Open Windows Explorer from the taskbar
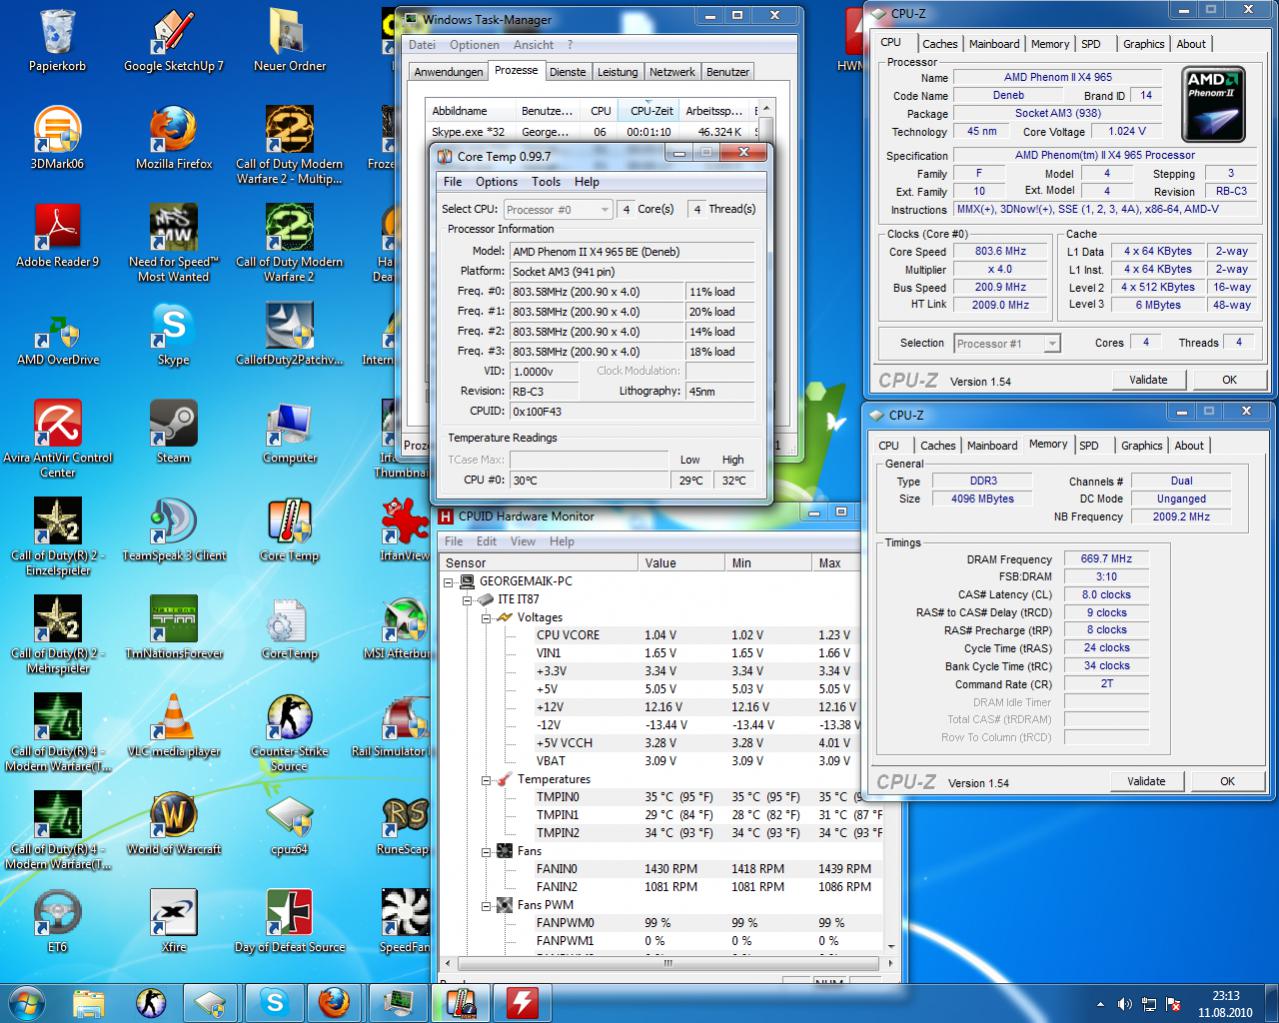 pyautogui.click(x=88, y=1001)
